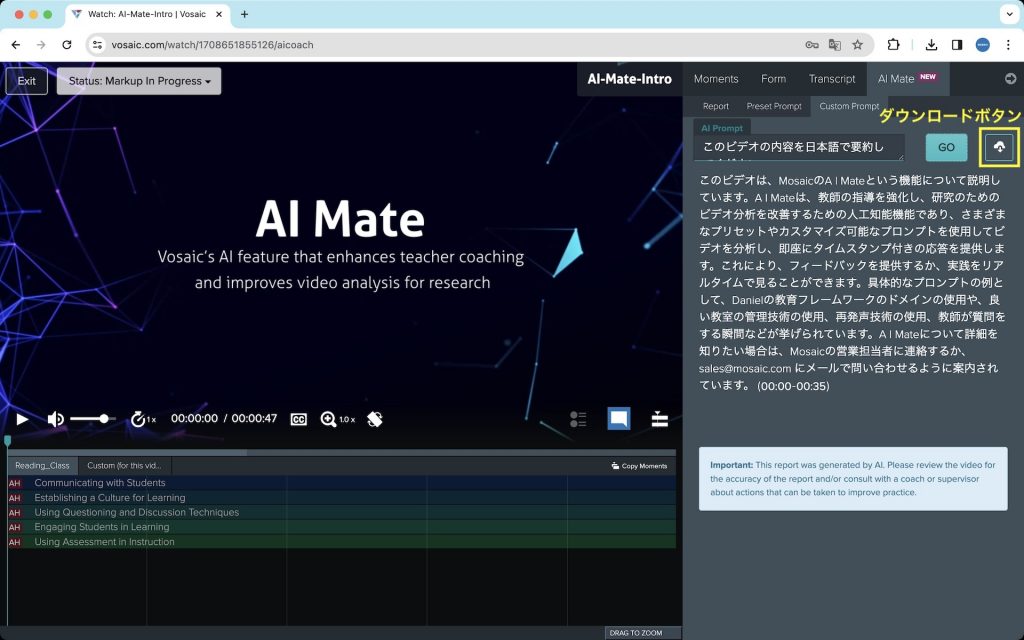Image resolution: width=1024 pixels, height=640 pixels.
Task: Adjust the volume slider
Action: click(93, 419)
